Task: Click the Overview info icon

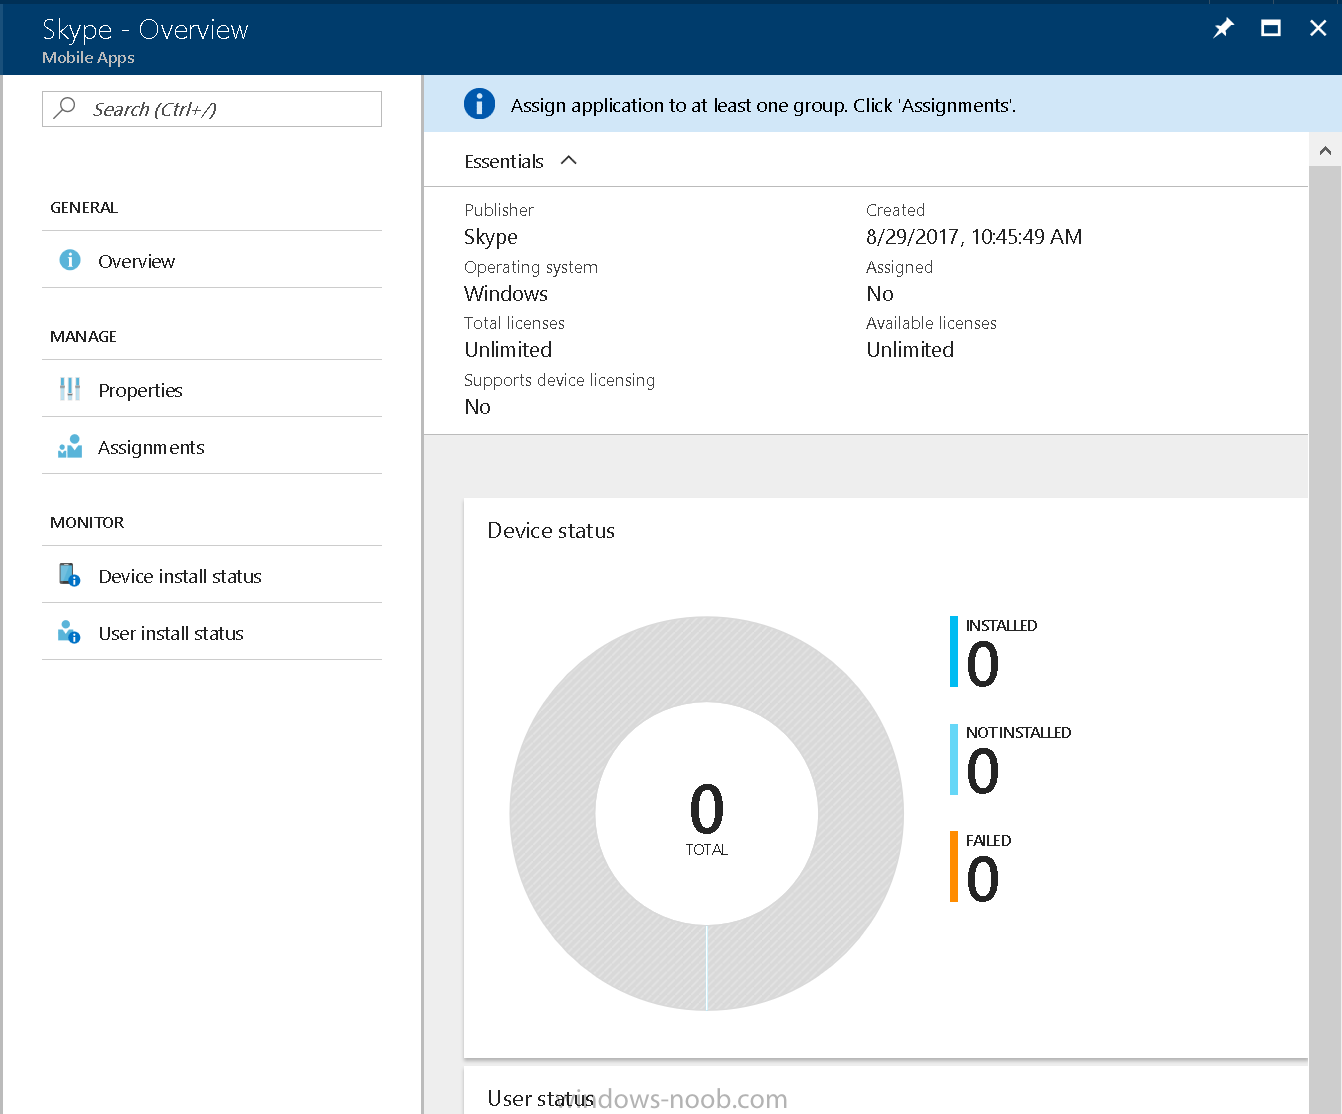Action: (70, 260)
